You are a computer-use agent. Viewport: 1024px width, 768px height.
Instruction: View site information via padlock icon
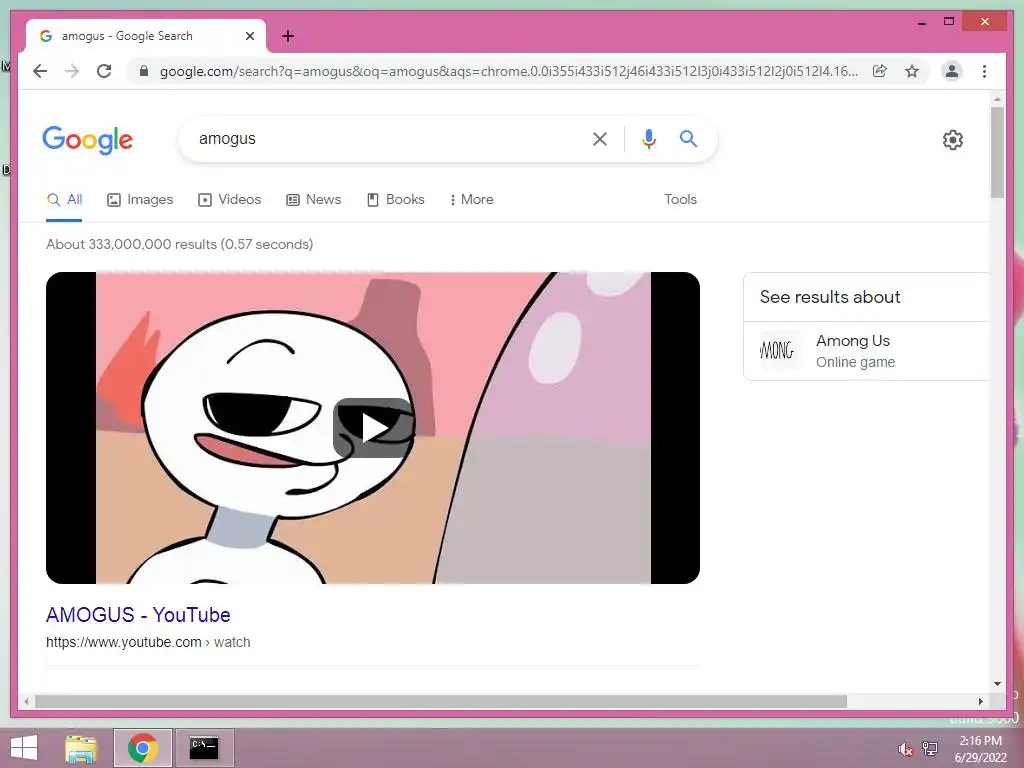[x=144, y=71]
